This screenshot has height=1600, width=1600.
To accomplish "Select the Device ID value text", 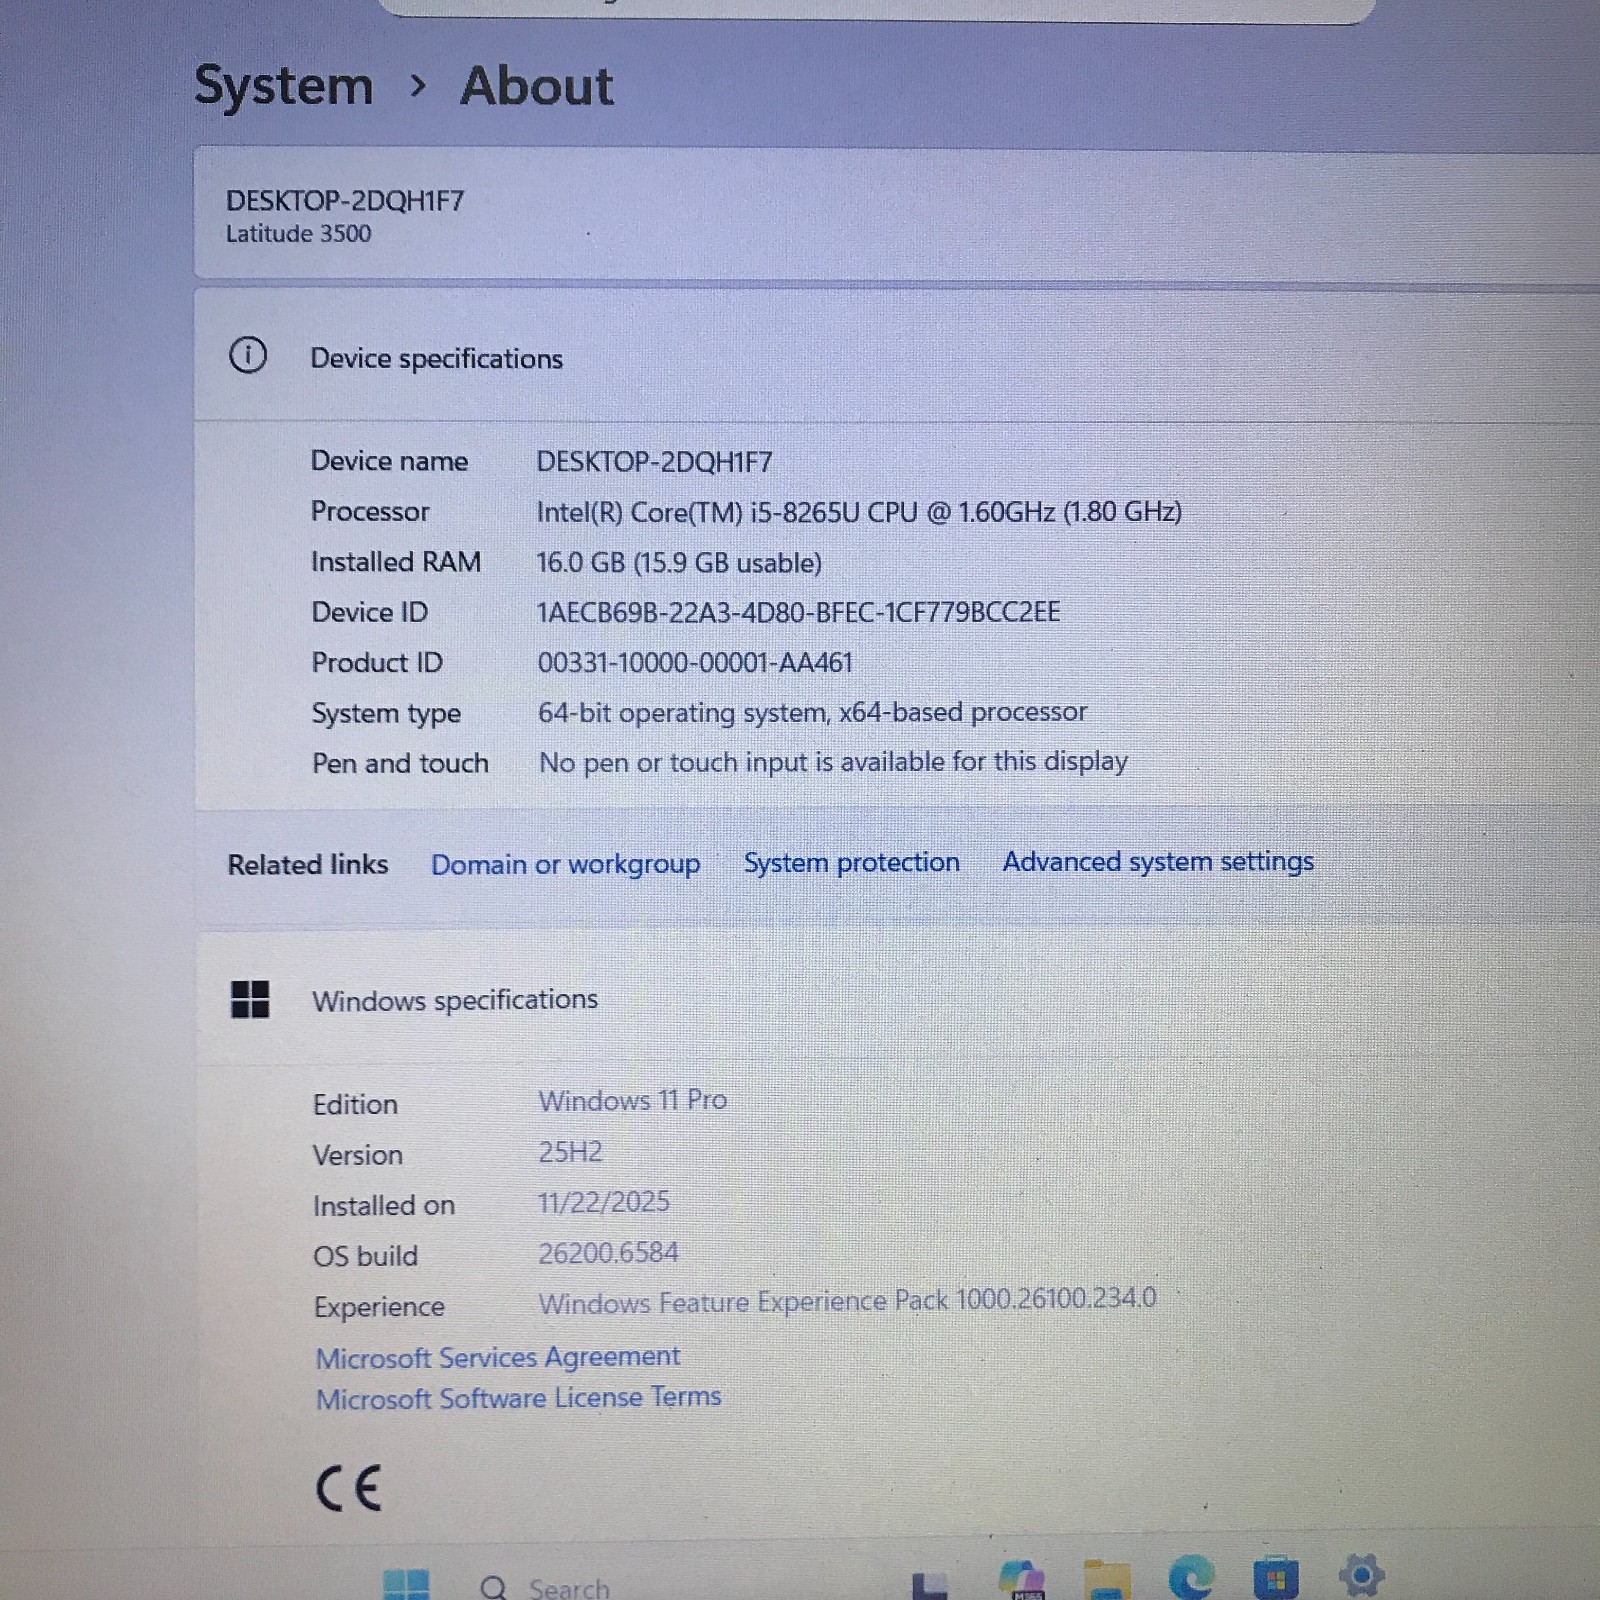I will click(x=798, y=612).
